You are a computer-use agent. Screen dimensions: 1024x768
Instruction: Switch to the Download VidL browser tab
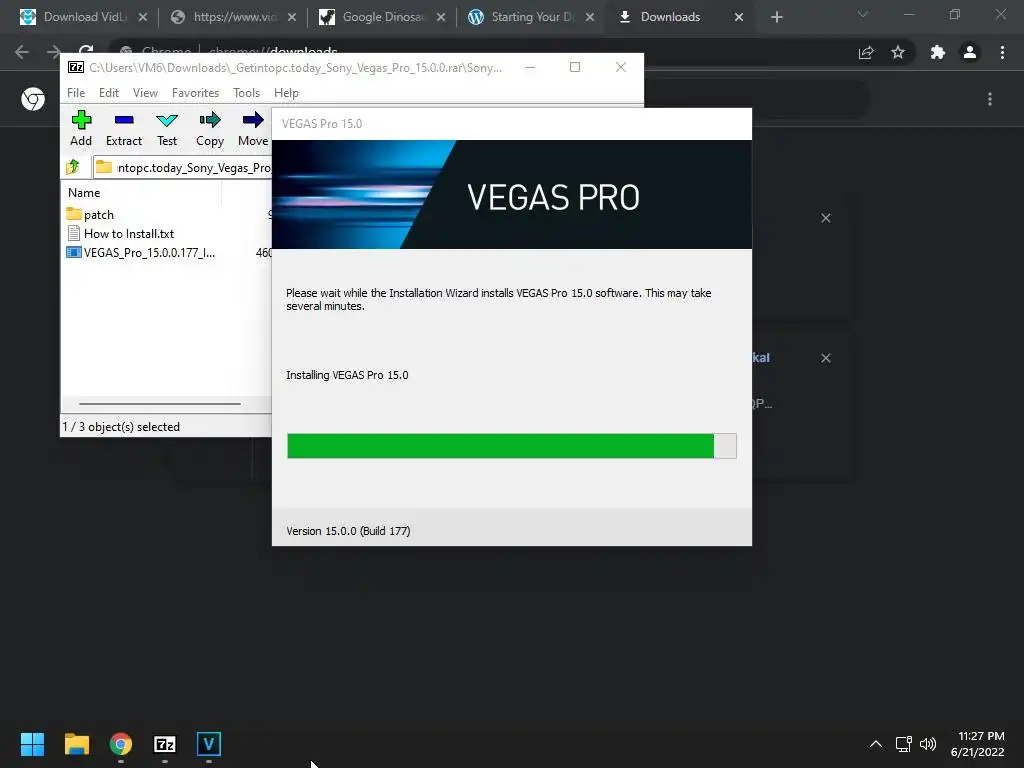84,17
